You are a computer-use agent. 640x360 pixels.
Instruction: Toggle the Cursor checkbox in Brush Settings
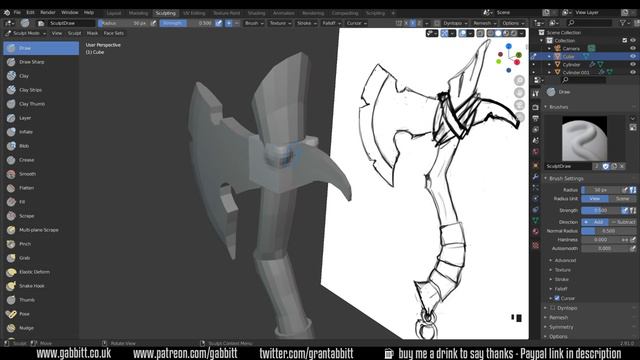pyautogui.click(x=557, y=298)
